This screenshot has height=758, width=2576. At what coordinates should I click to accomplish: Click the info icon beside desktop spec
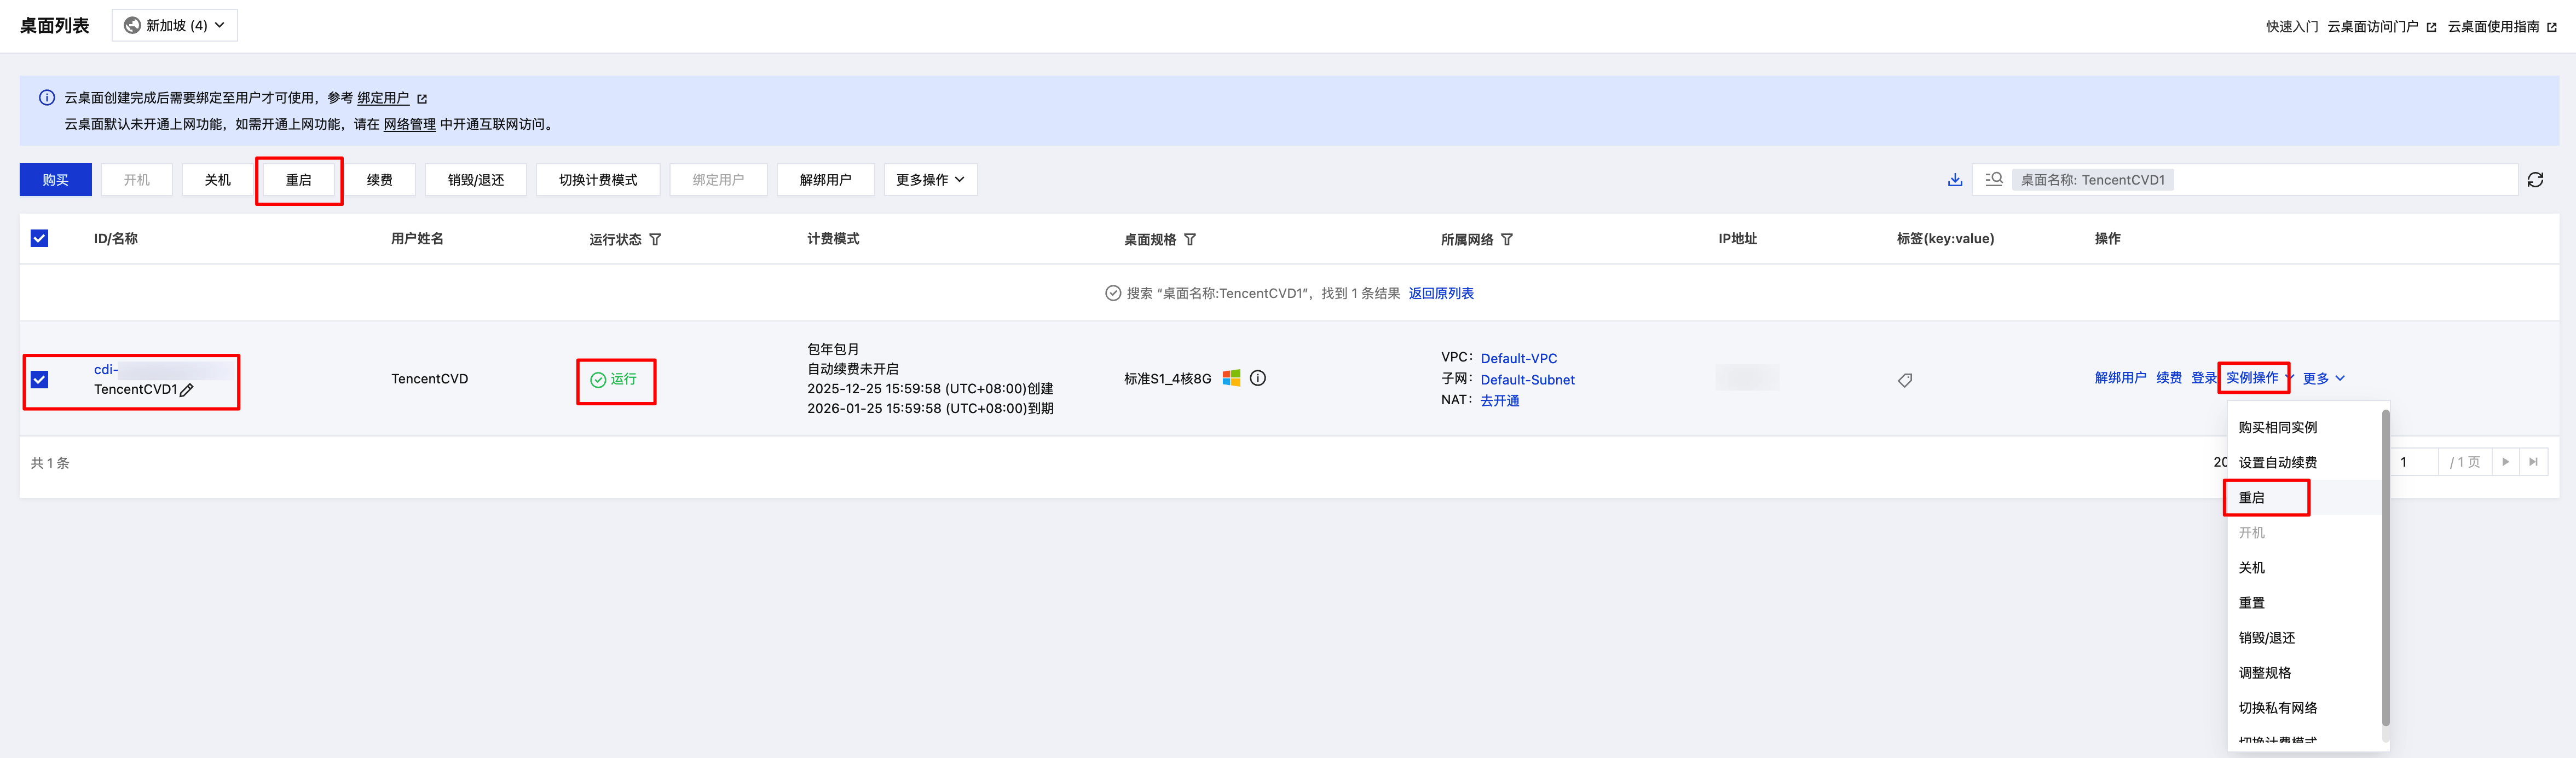click(x=1258, y=378)
